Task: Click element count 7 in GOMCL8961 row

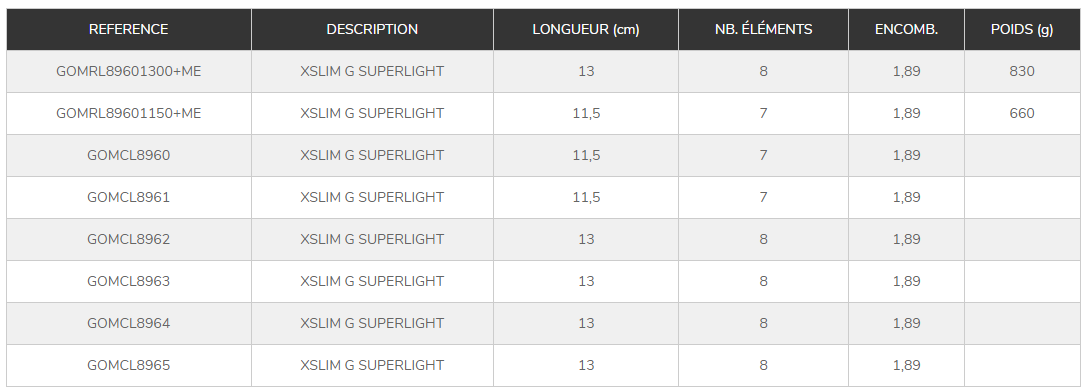Action: pyautogui.click(x=763, y=198)
